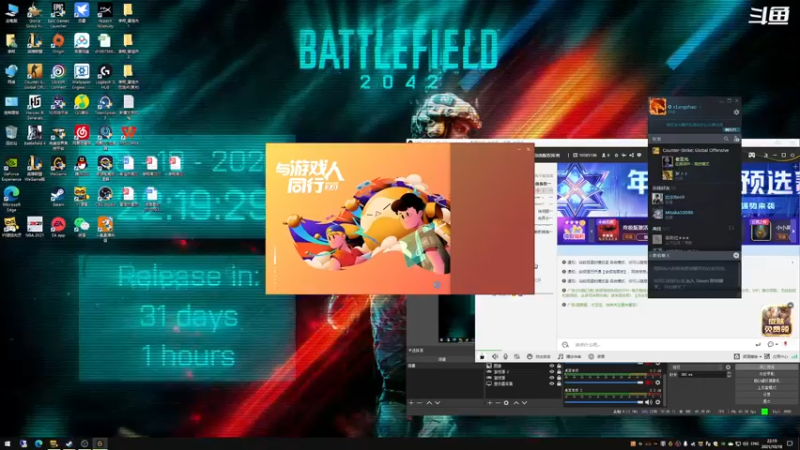Screen dimensions: 800x450
Task: Toggle lock on the 窗口捕获 source
Action: 559,378
